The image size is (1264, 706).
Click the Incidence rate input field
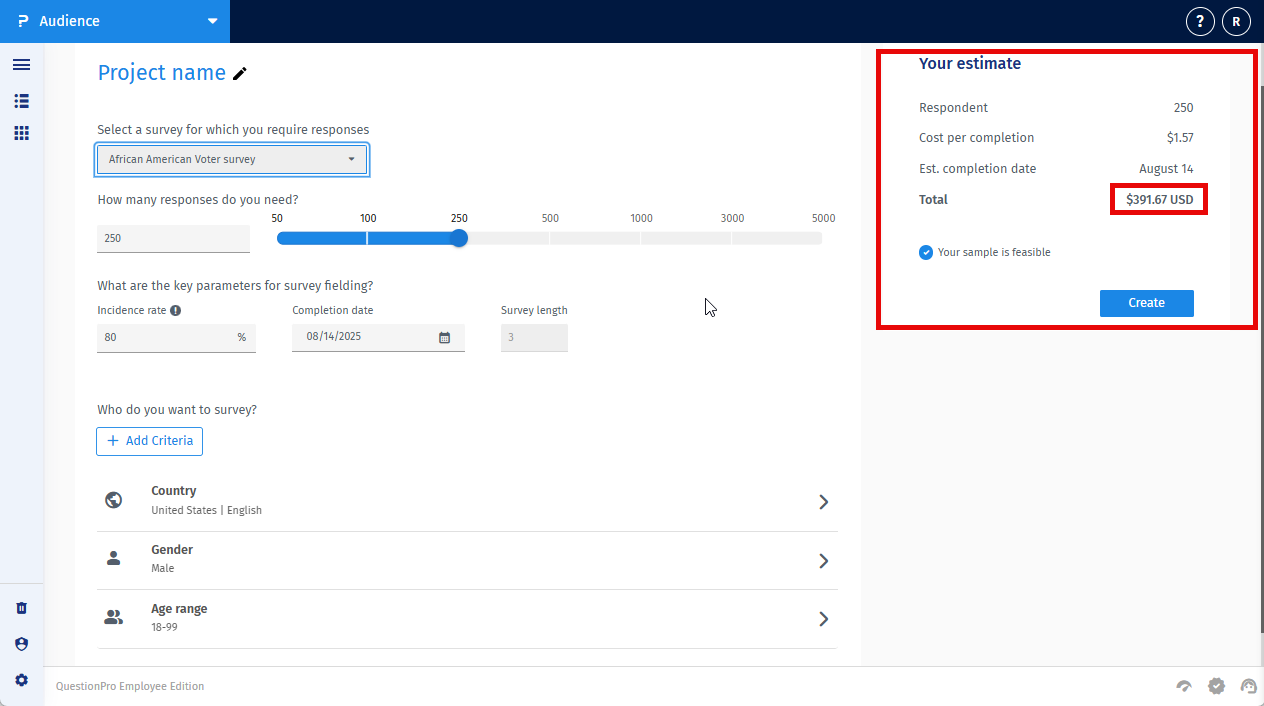[176, 338]
